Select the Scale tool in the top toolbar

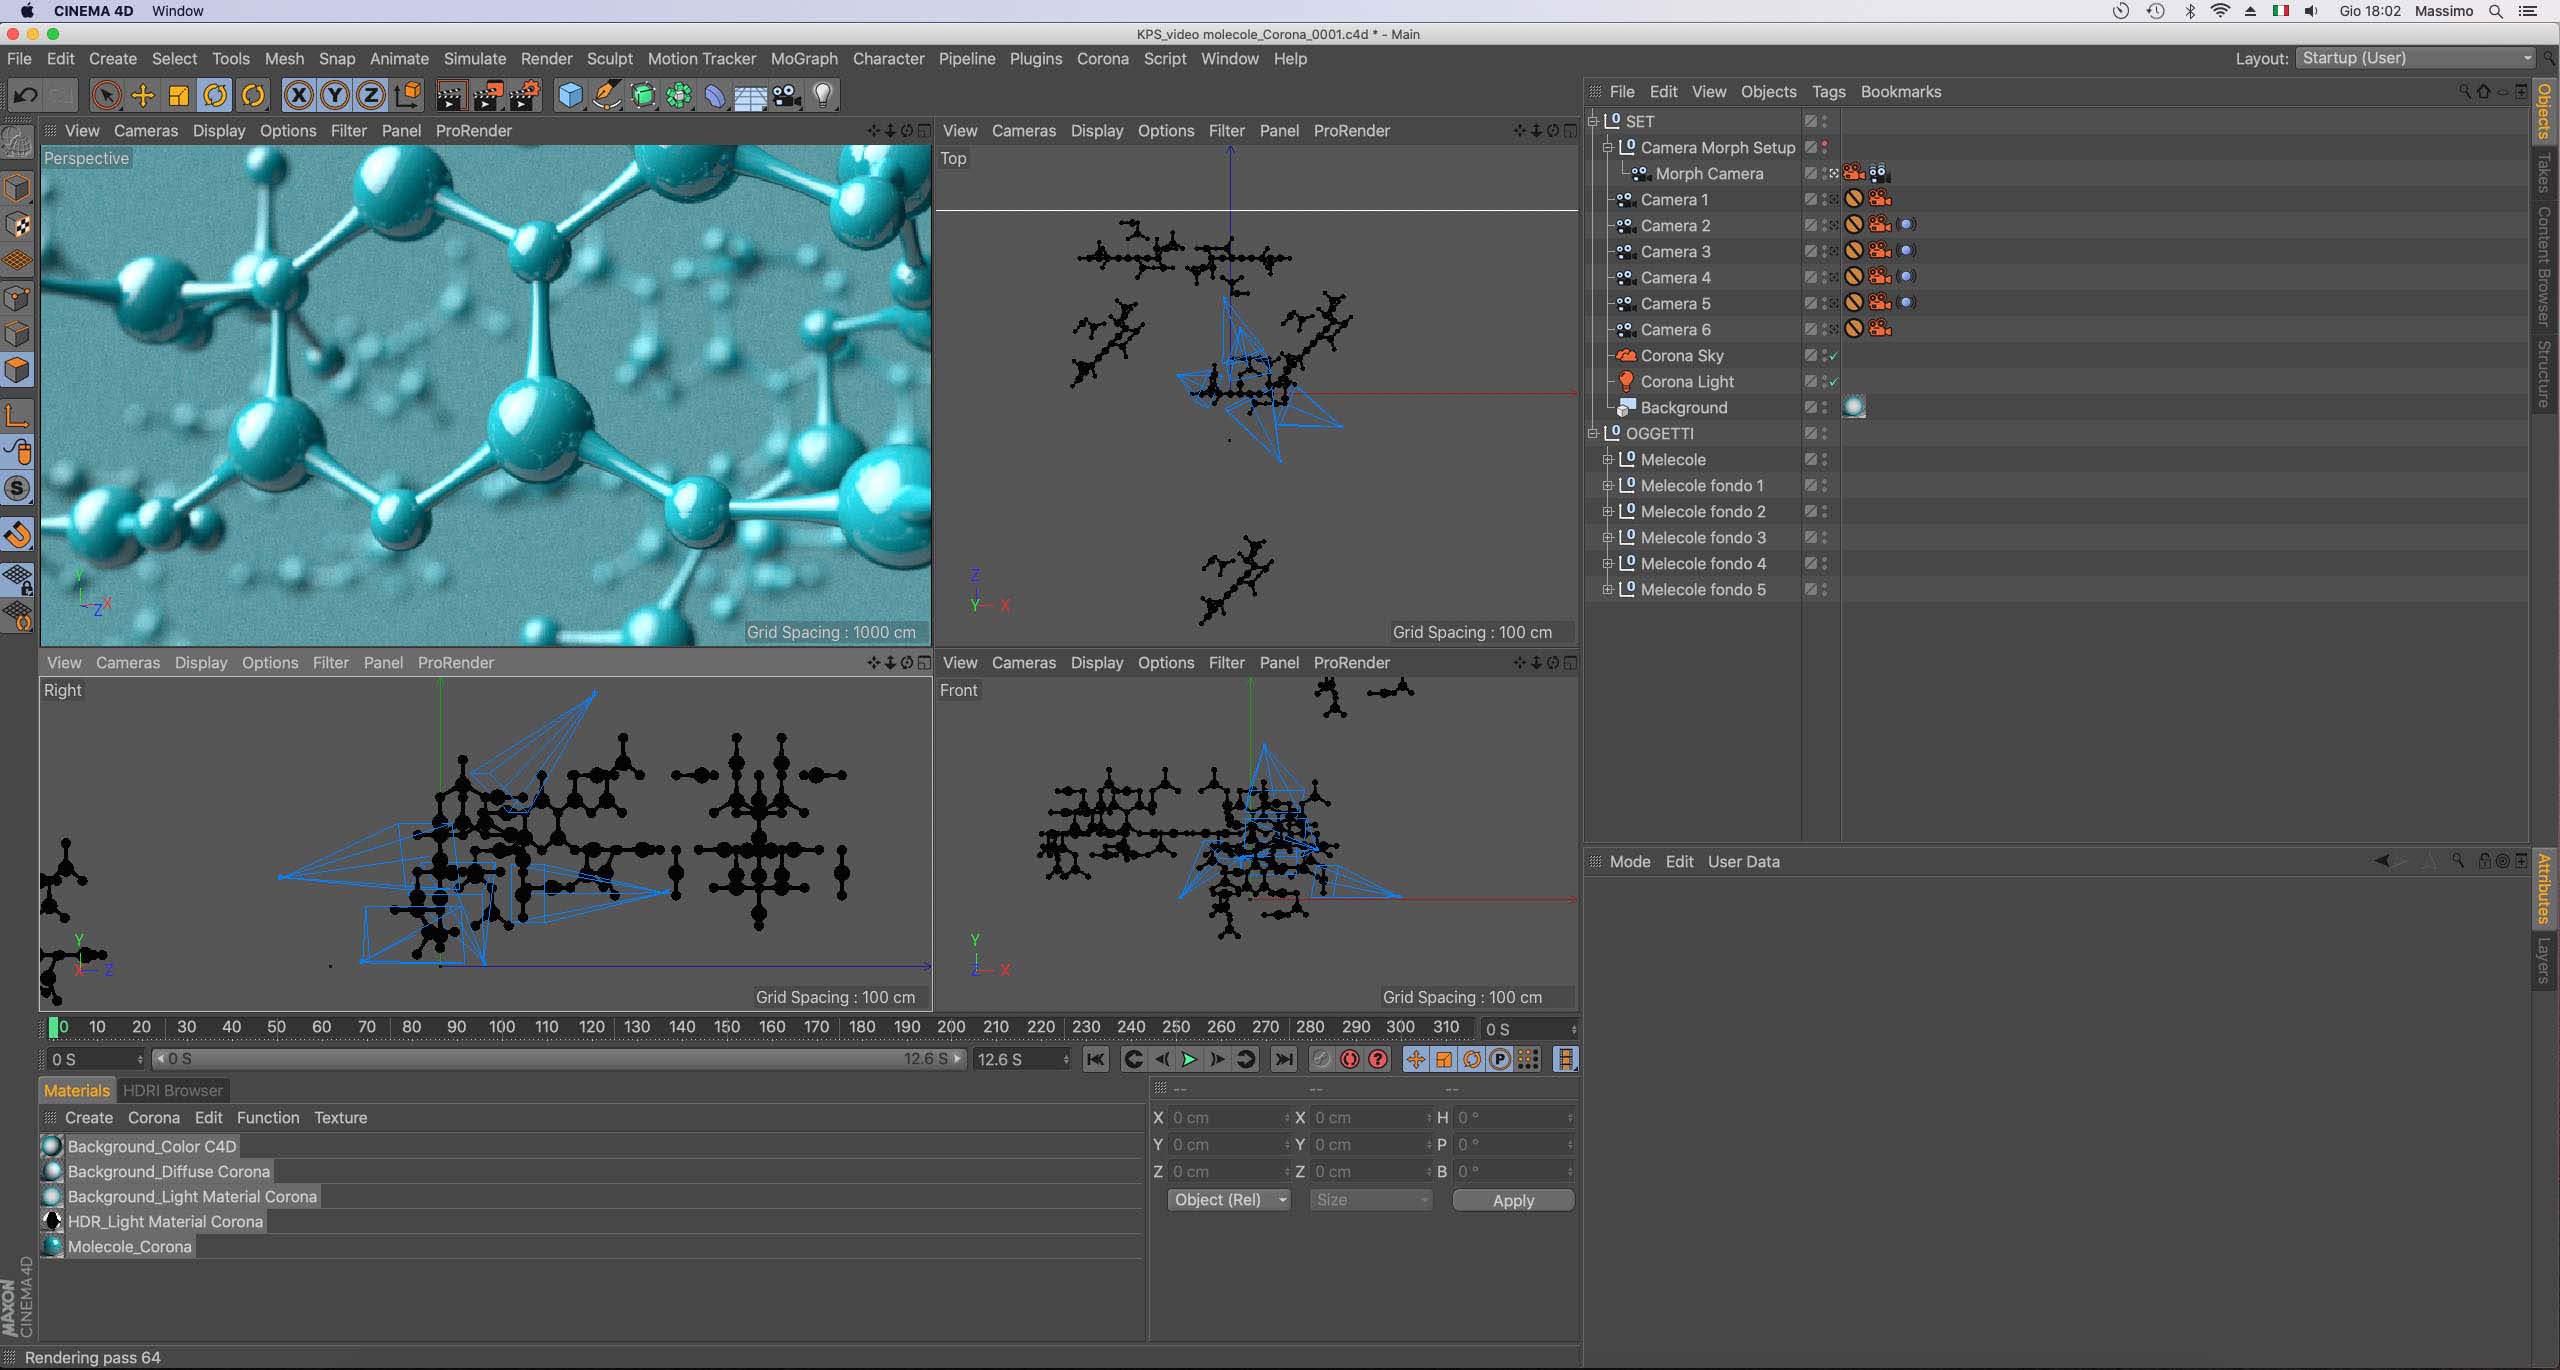coord(179,96)
